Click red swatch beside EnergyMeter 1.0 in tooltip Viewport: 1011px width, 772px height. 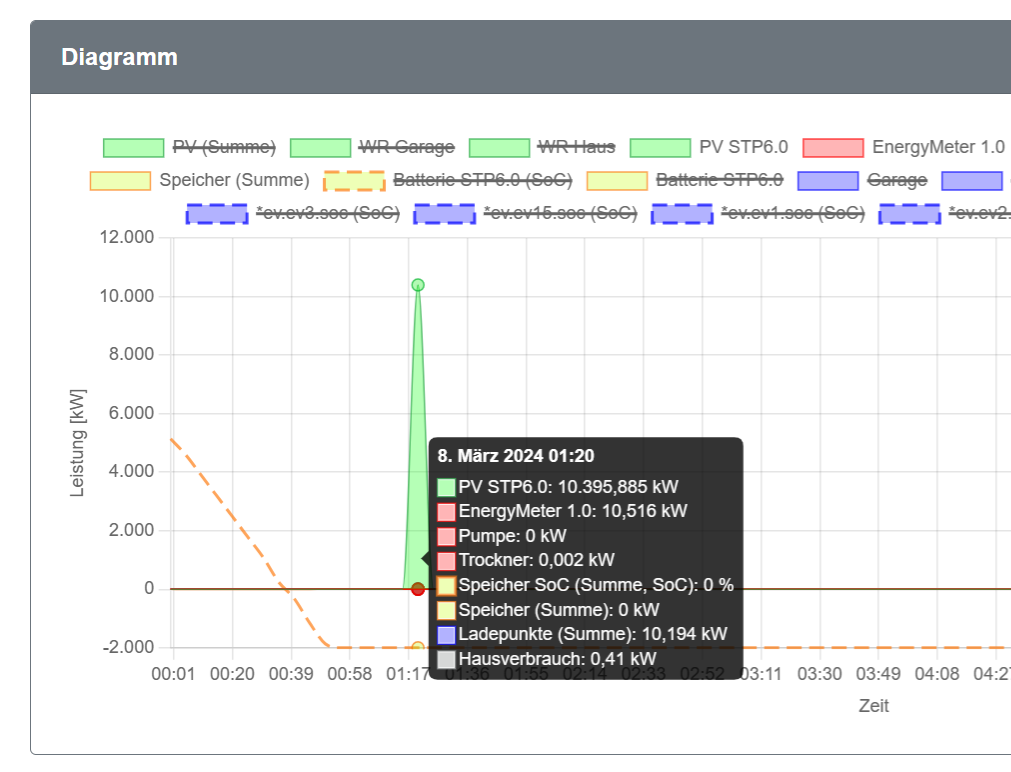coord(446,511)
